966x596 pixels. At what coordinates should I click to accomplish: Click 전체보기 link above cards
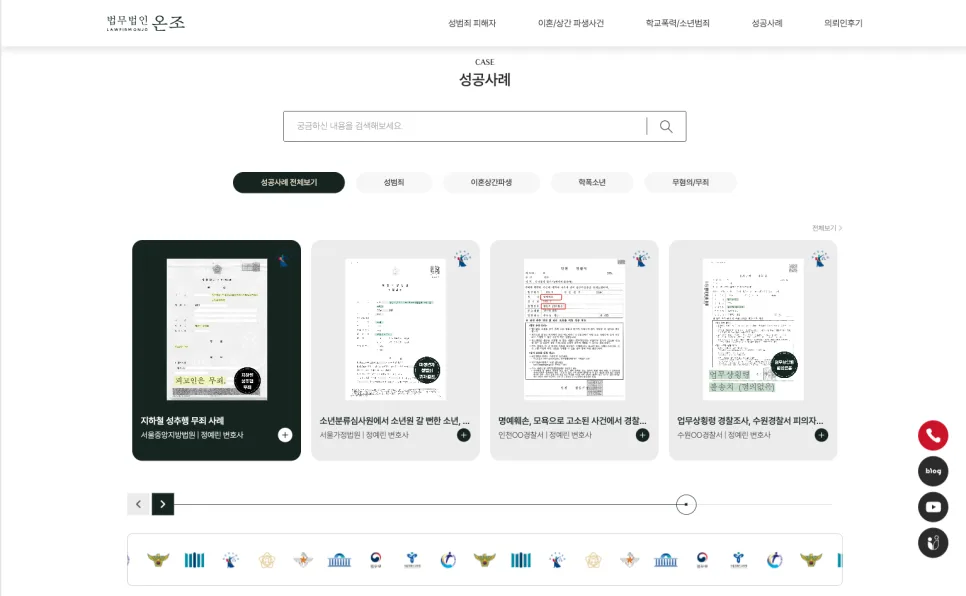coord(827,228)
